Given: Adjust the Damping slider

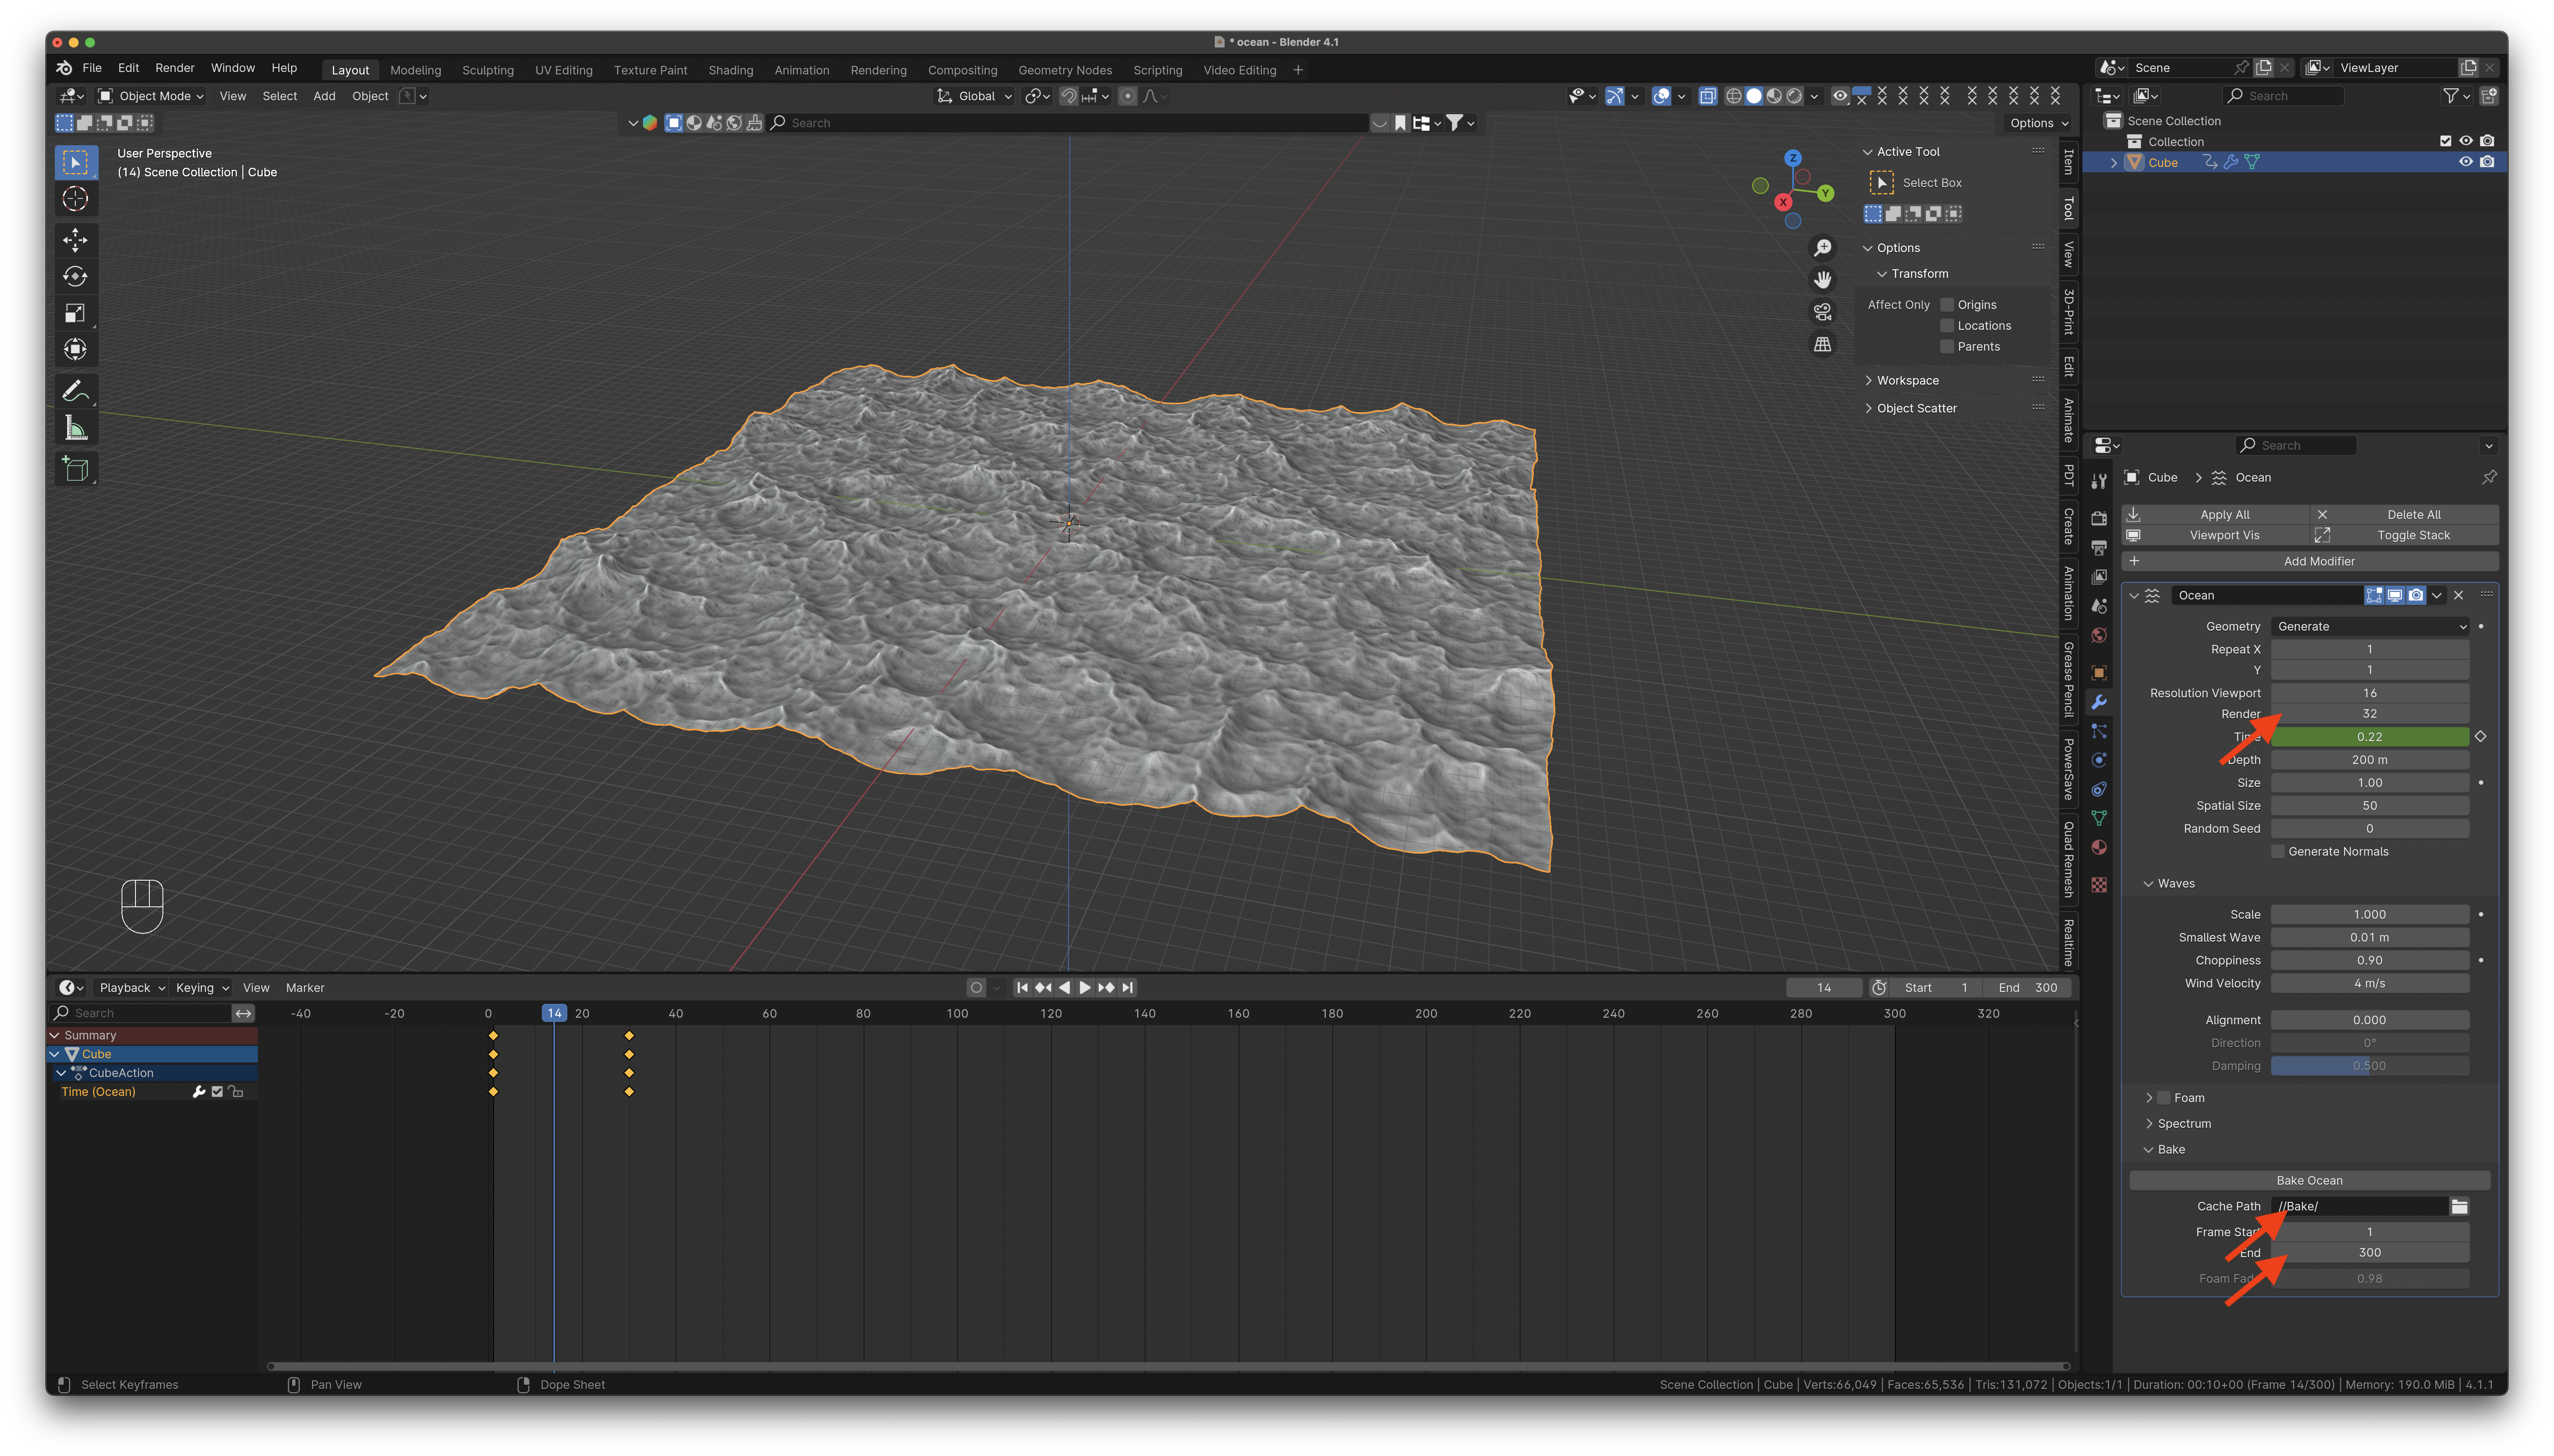Looking at the screenshot, I should pyautogui.click(x=2369, y=1067).
